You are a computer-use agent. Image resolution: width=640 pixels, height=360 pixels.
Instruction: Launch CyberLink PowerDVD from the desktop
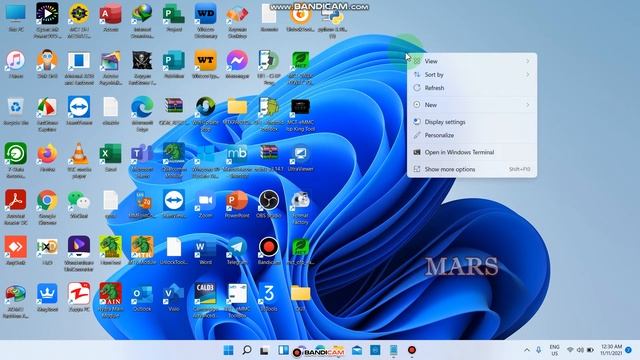click(x=47, y=20)
